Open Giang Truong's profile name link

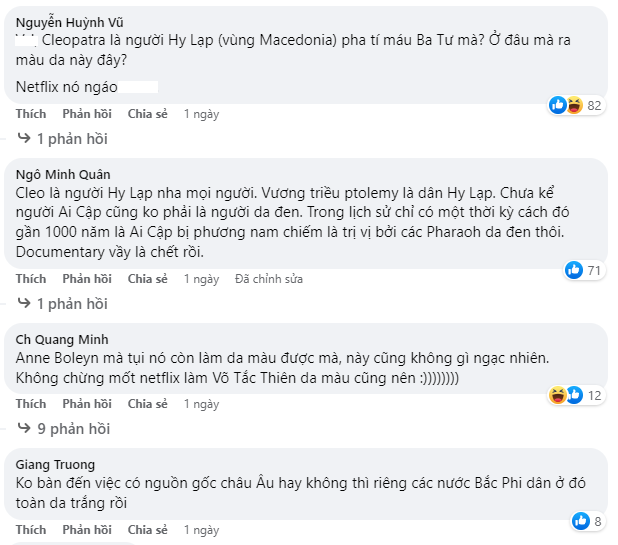(x=55, y=463)
